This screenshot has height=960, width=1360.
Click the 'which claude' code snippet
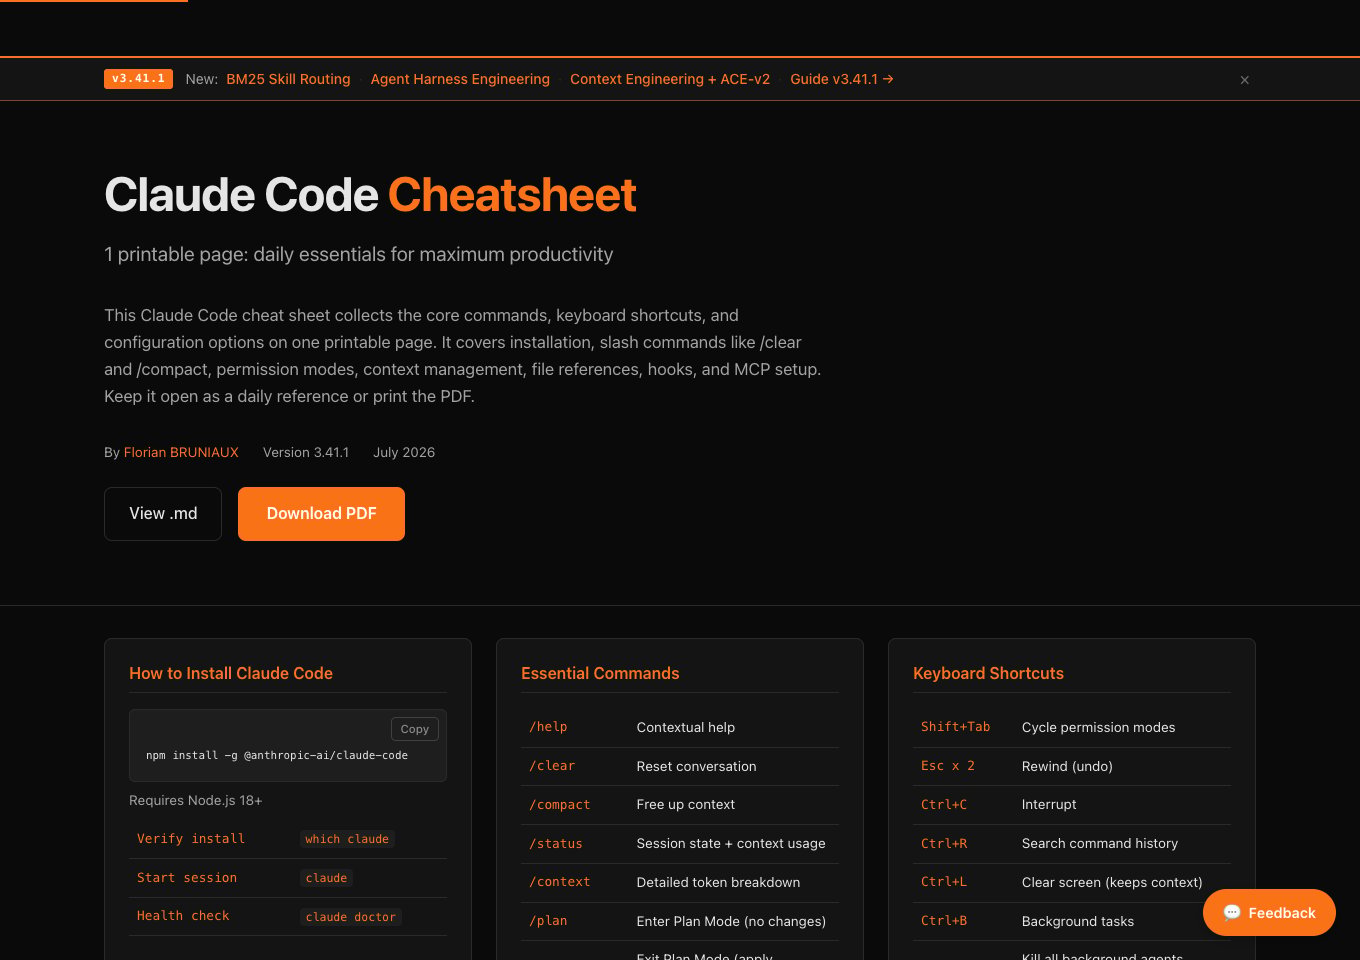pos(347,839)
